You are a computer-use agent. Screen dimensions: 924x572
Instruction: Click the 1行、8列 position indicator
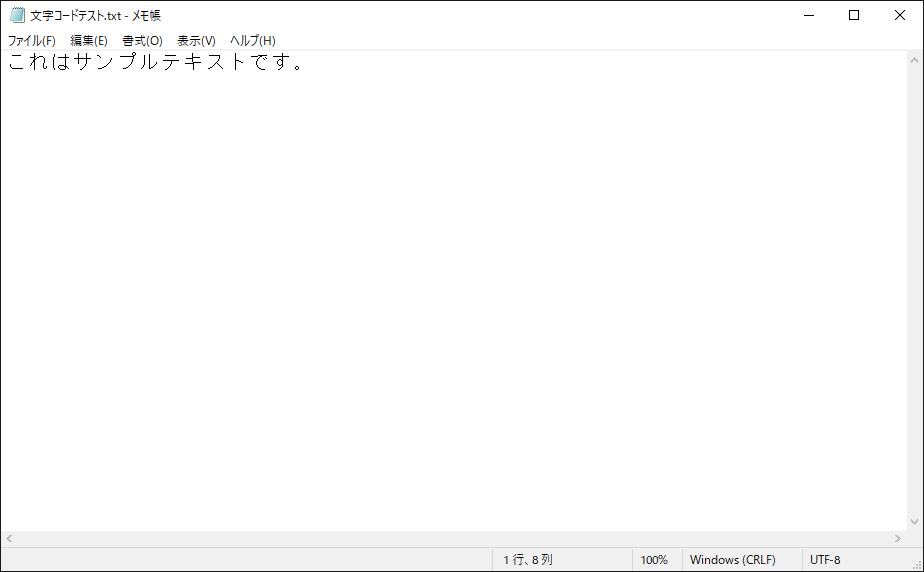pos(528,560)
